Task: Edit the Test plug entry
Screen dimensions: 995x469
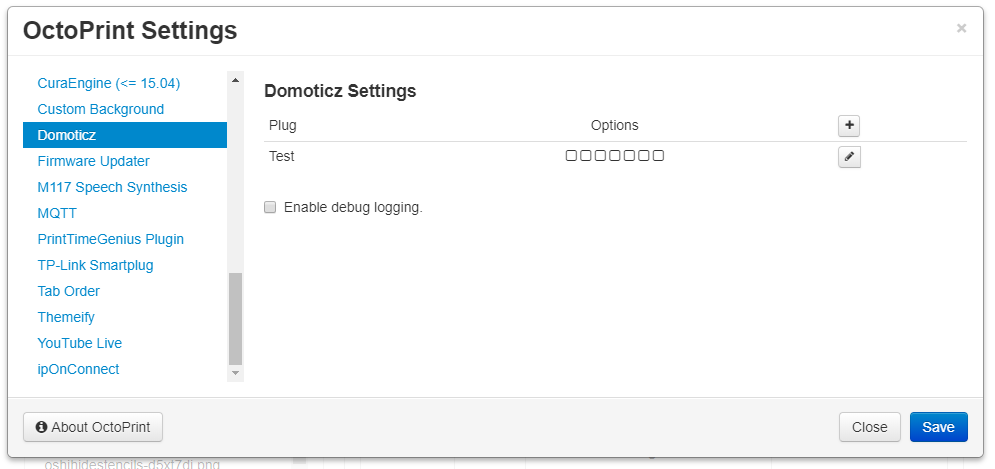Action: point(849,157)
